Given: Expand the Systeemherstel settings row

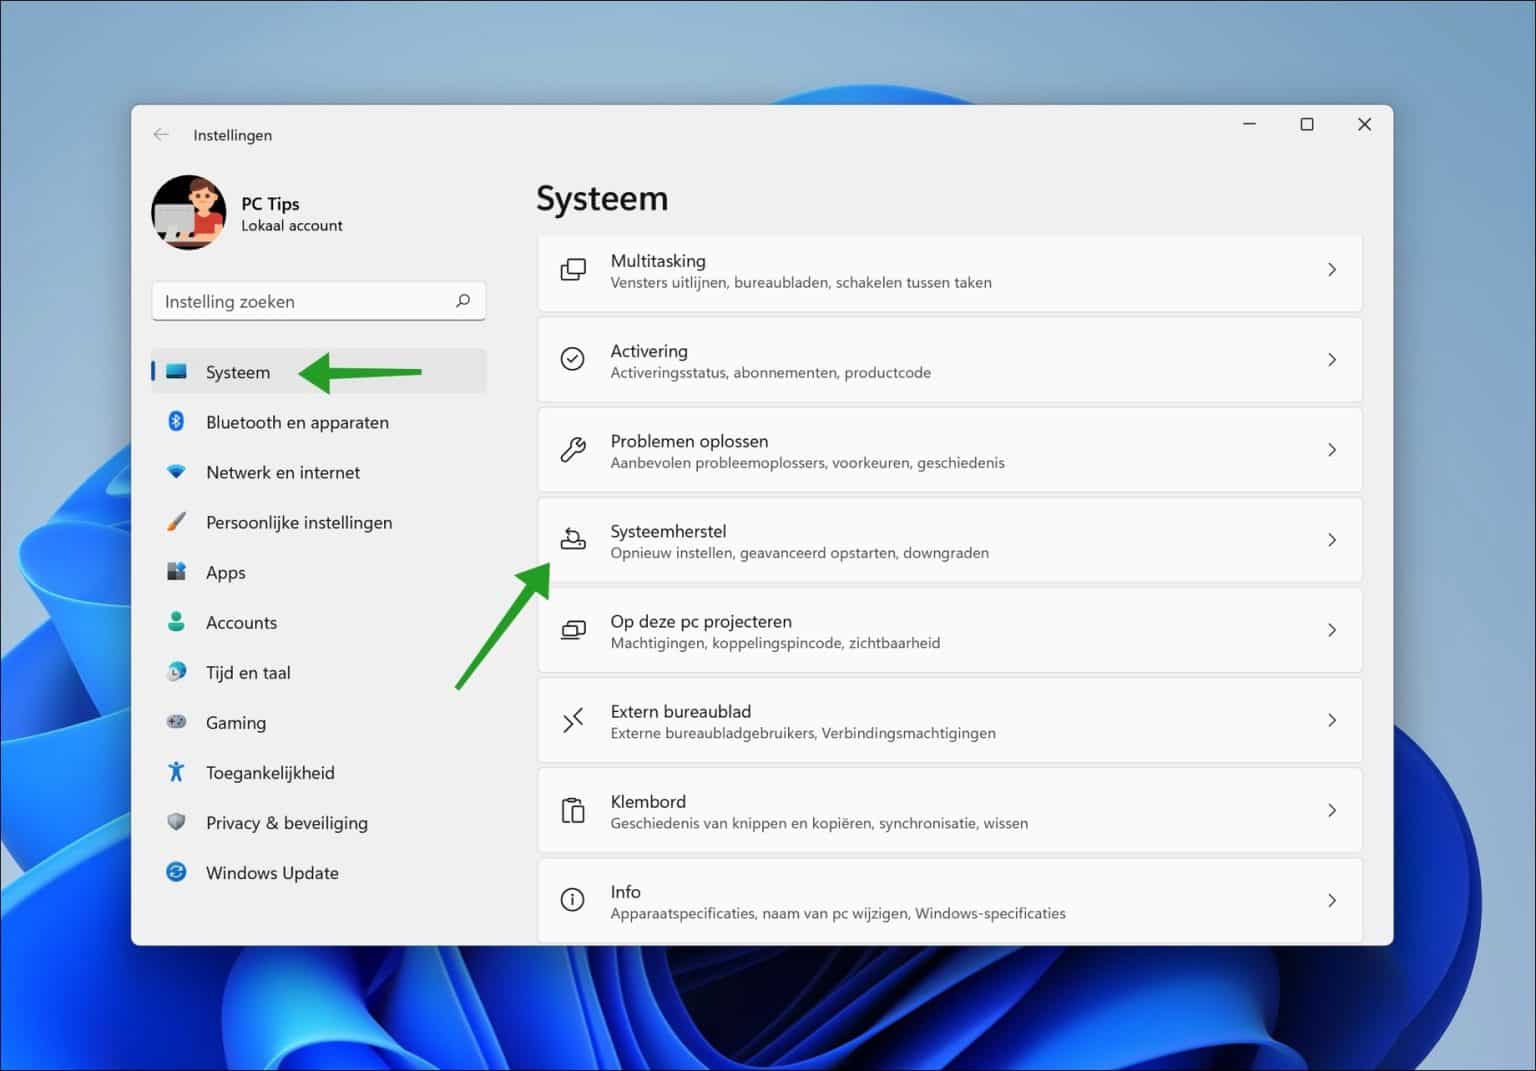Looking at the screenshot, I should pyautogui.click(x=950, y=540).
